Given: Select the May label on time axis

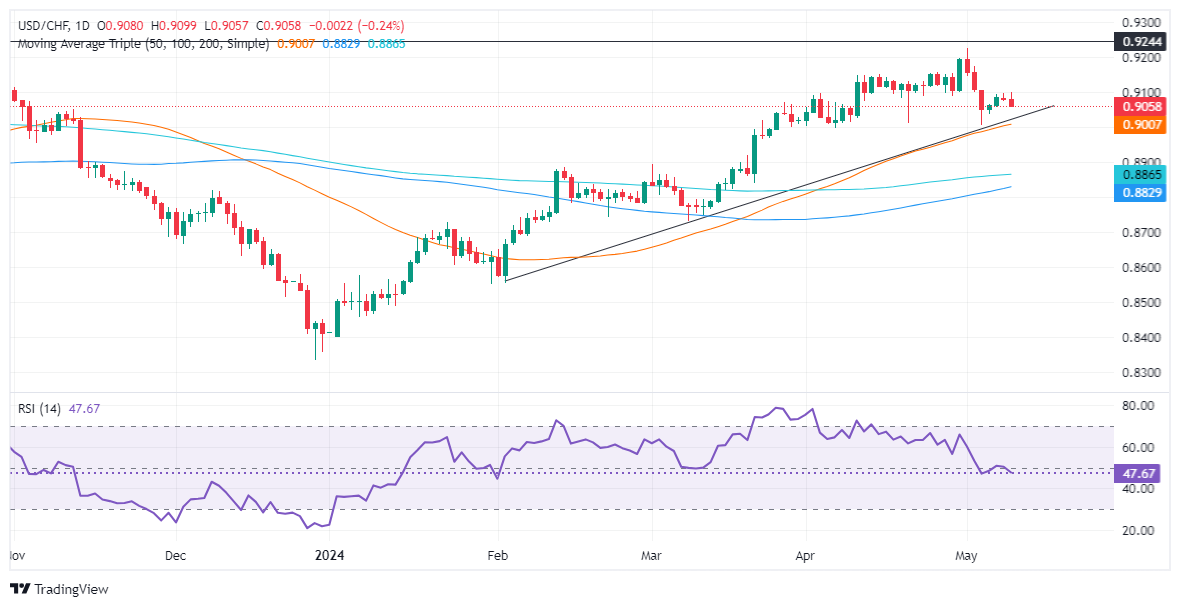Looking at the screenshot, I should point(966,554).
